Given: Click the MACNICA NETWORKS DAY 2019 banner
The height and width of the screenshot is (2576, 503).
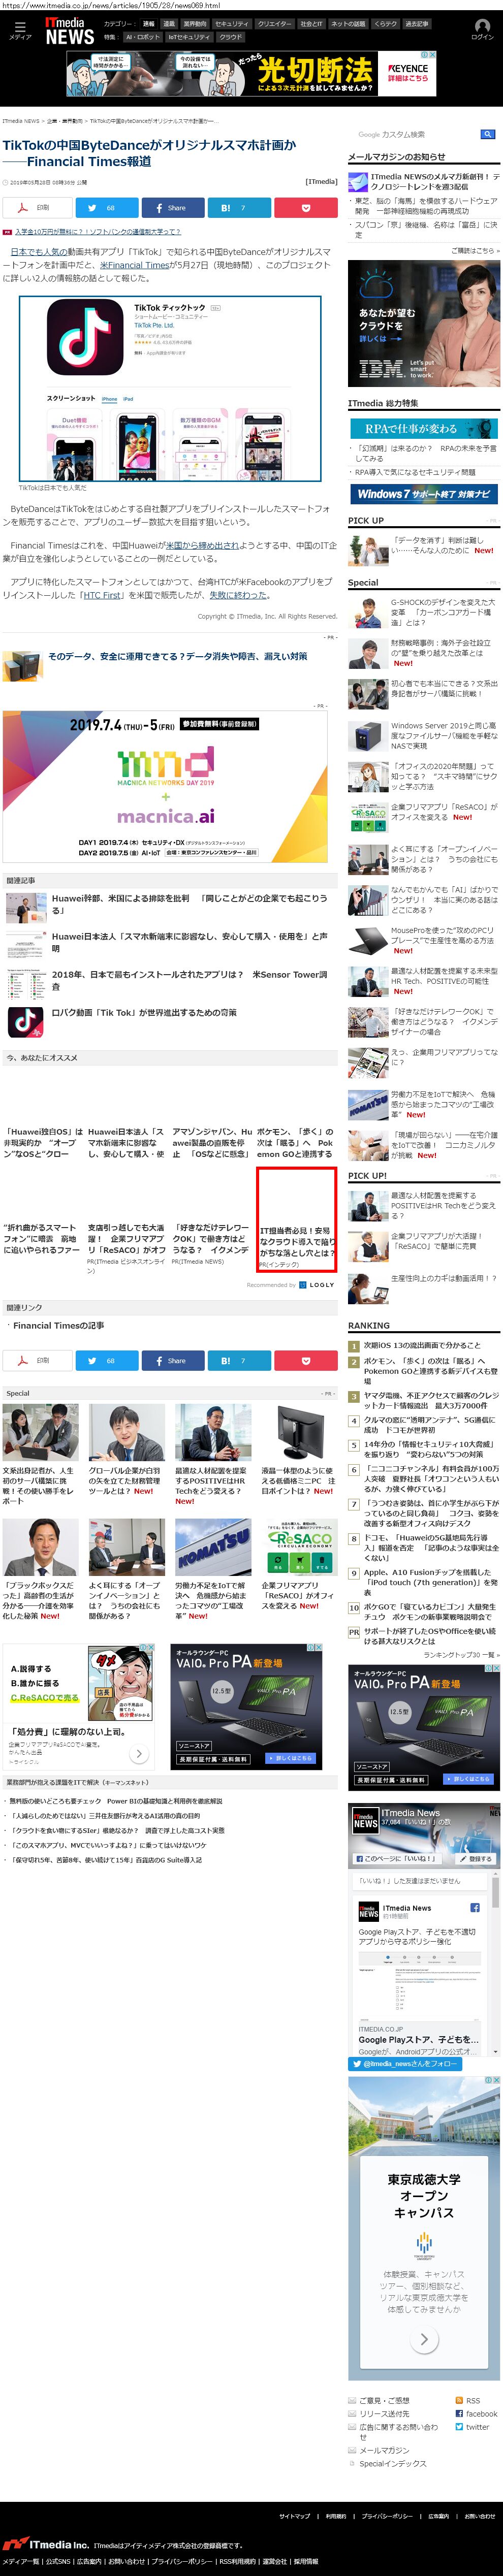Looking at the screenshot, I should point(166,787).
